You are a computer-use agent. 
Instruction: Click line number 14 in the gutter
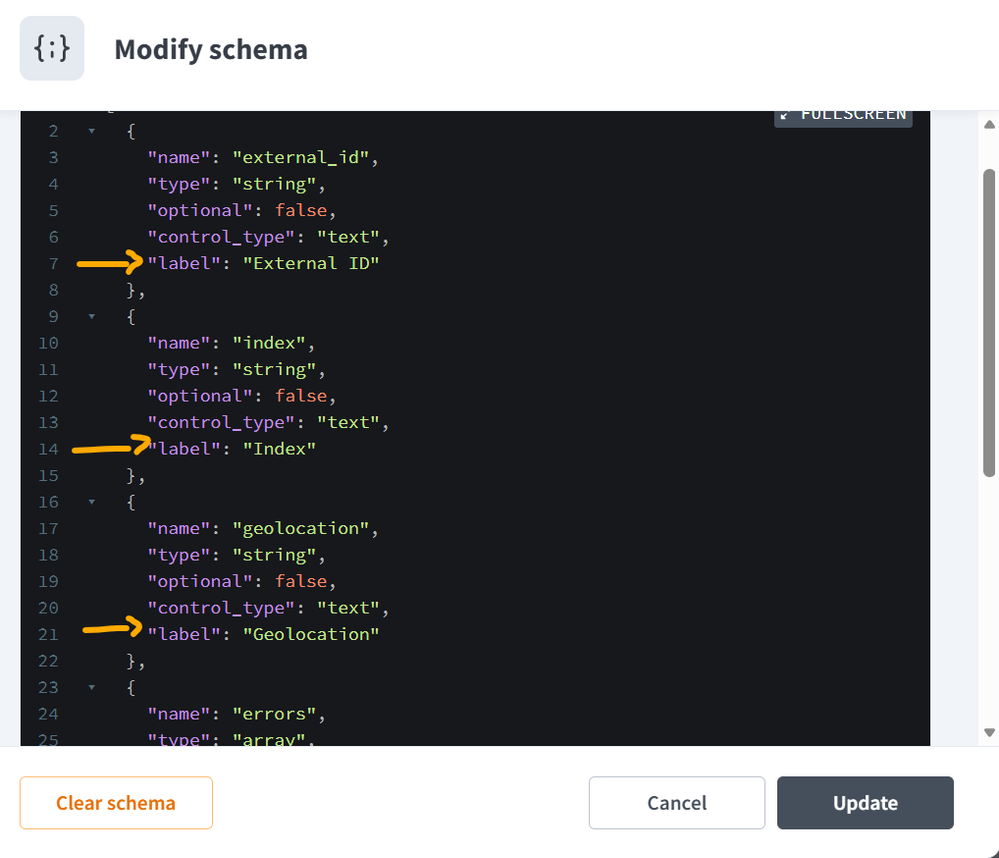point(48,449)
